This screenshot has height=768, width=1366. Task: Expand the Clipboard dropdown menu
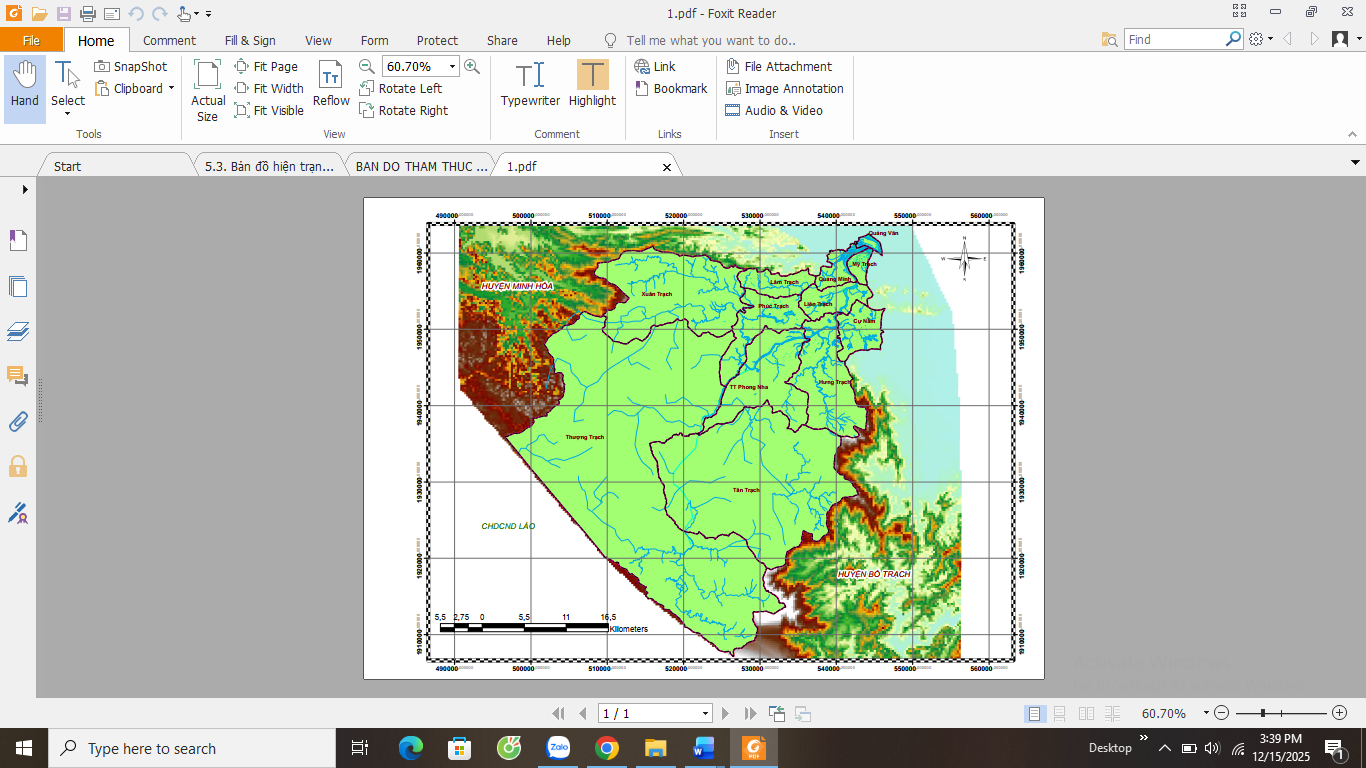point(171,89)
